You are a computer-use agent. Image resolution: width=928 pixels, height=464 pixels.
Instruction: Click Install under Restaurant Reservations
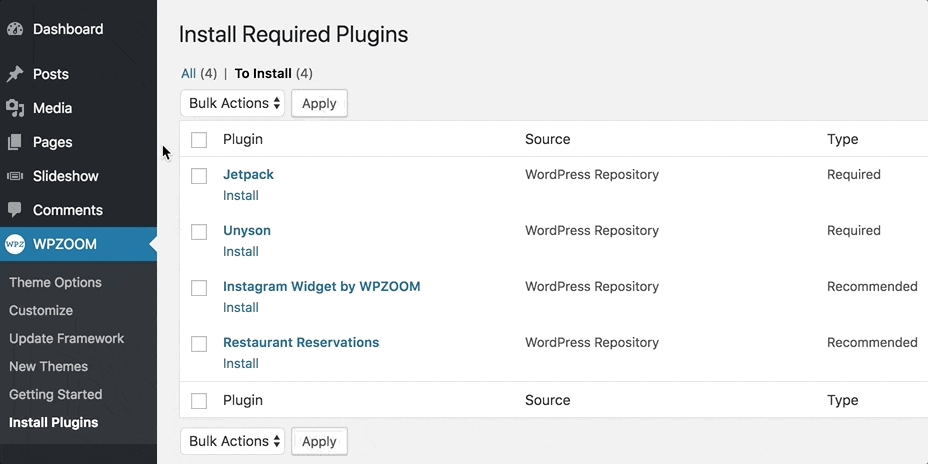pyautogui.click(x=240, y=363)
